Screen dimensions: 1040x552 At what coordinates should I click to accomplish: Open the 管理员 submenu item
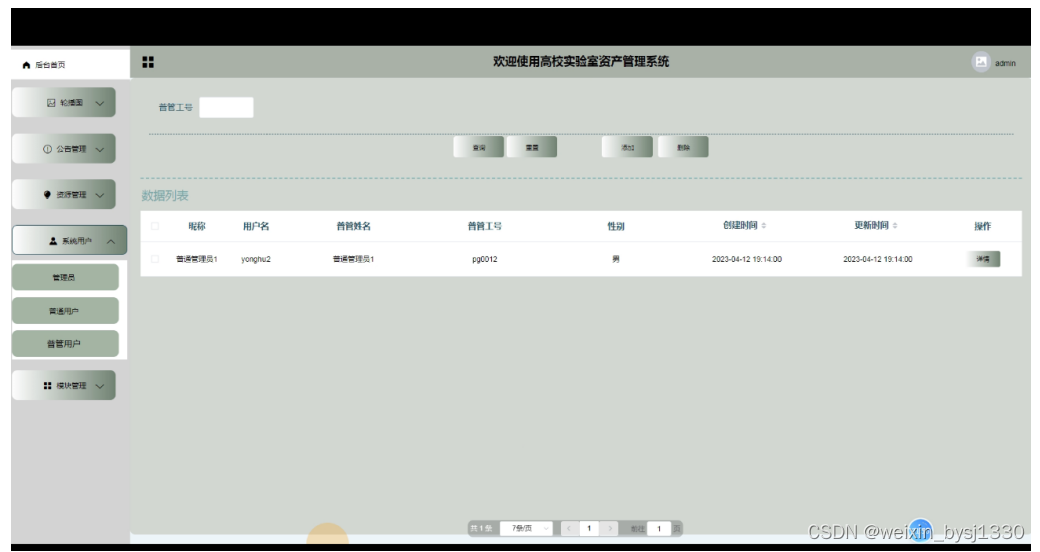coord(65,277)
